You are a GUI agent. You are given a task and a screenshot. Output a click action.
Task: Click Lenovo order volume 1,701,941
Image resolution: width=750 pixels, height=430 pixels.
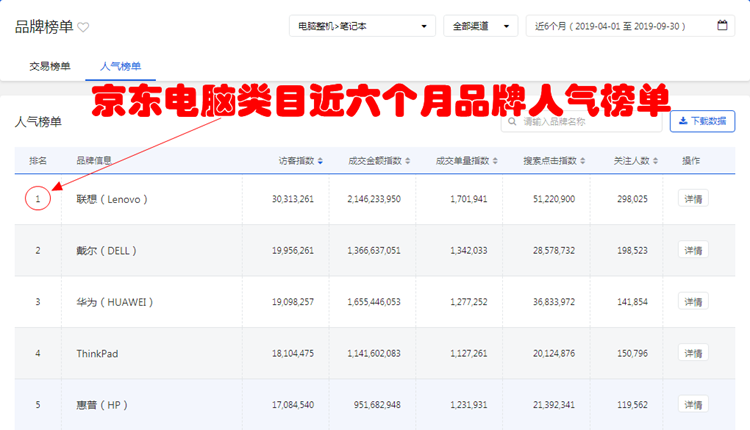coord(469,199)
